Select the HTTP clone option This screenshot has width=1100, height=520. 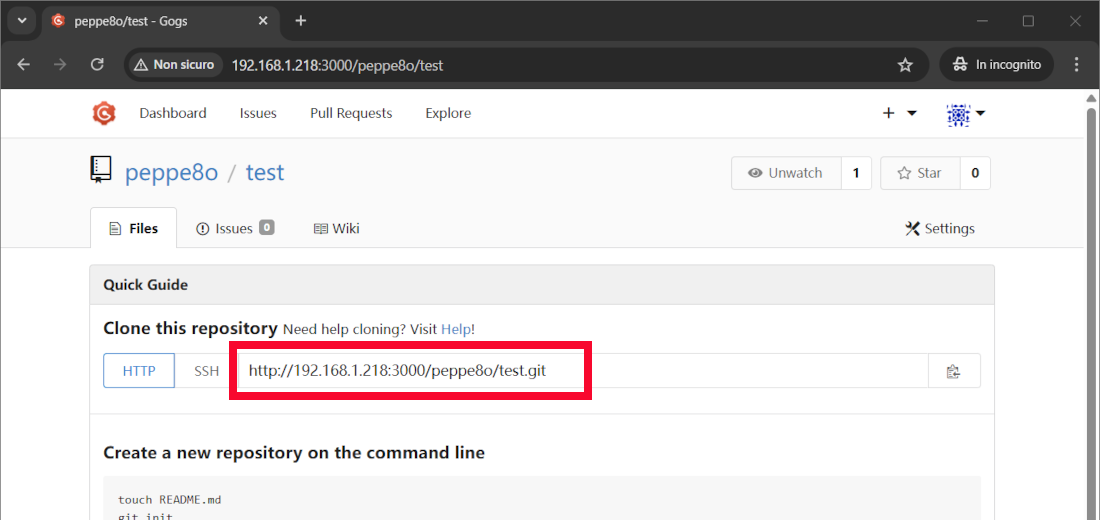tap(139, 371)
